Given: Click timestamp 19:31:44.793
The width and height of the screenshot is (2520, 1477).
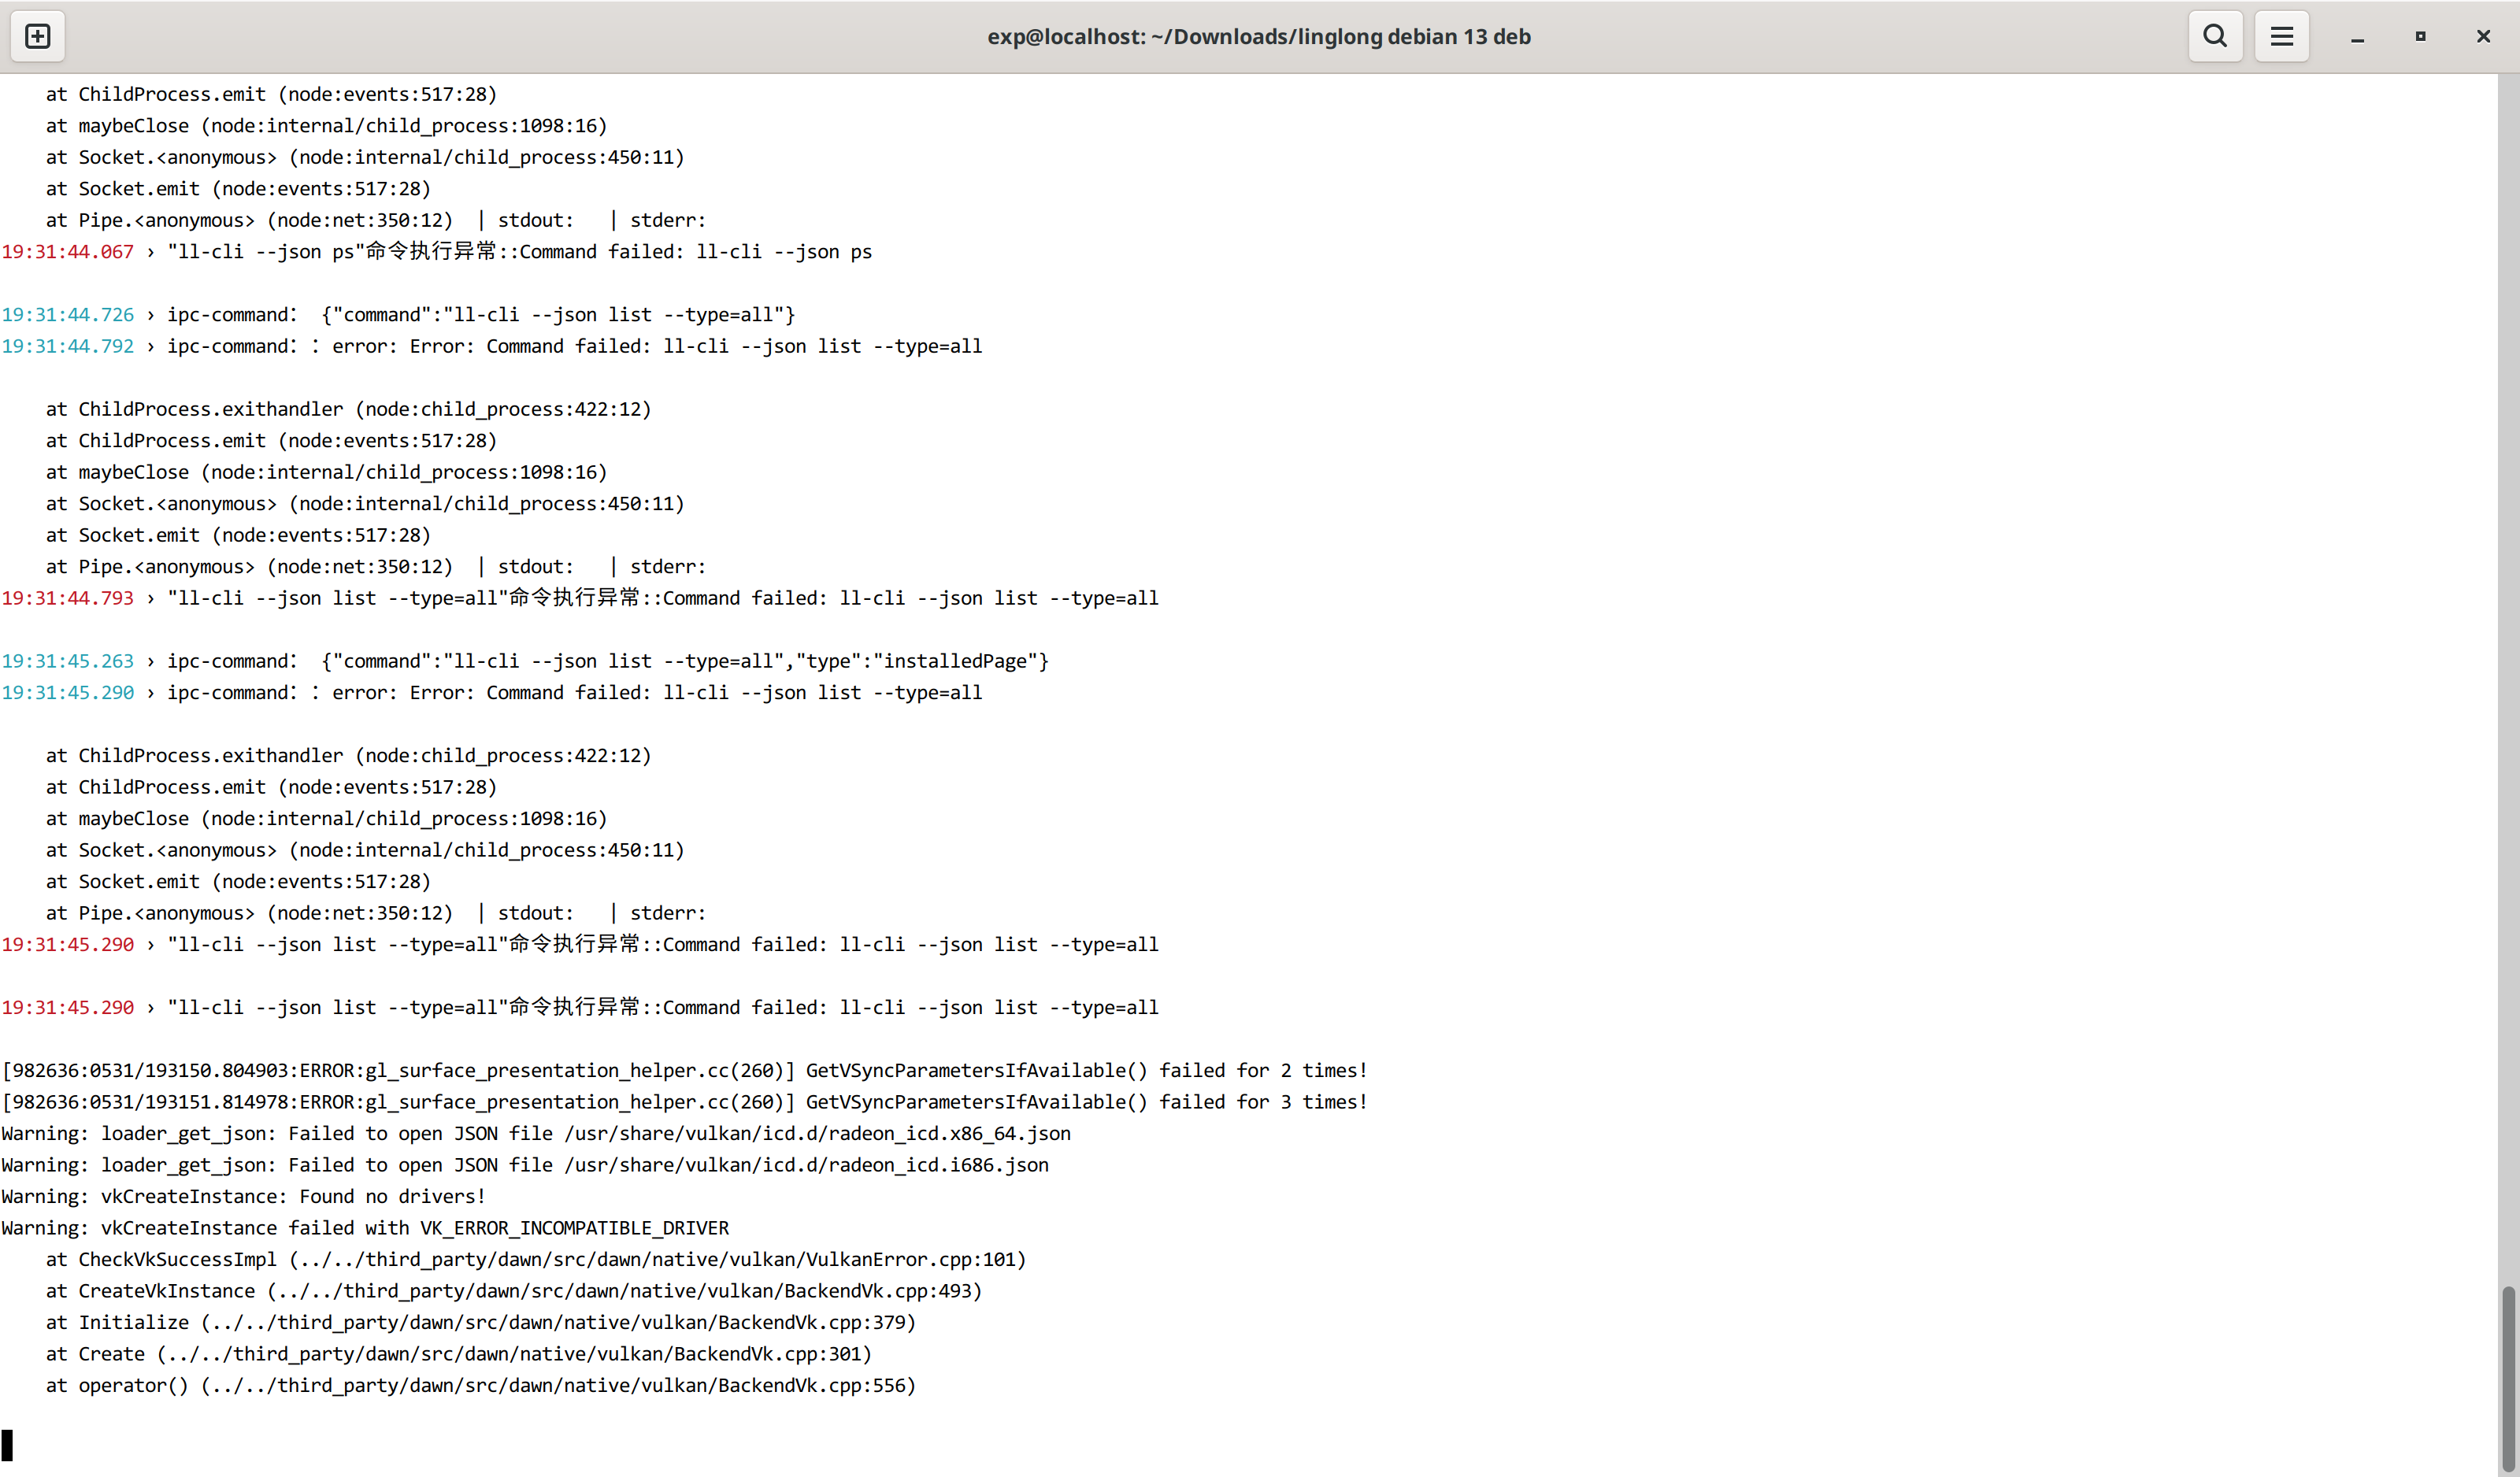Looking at the screenshot, I should tap(68, 598).
